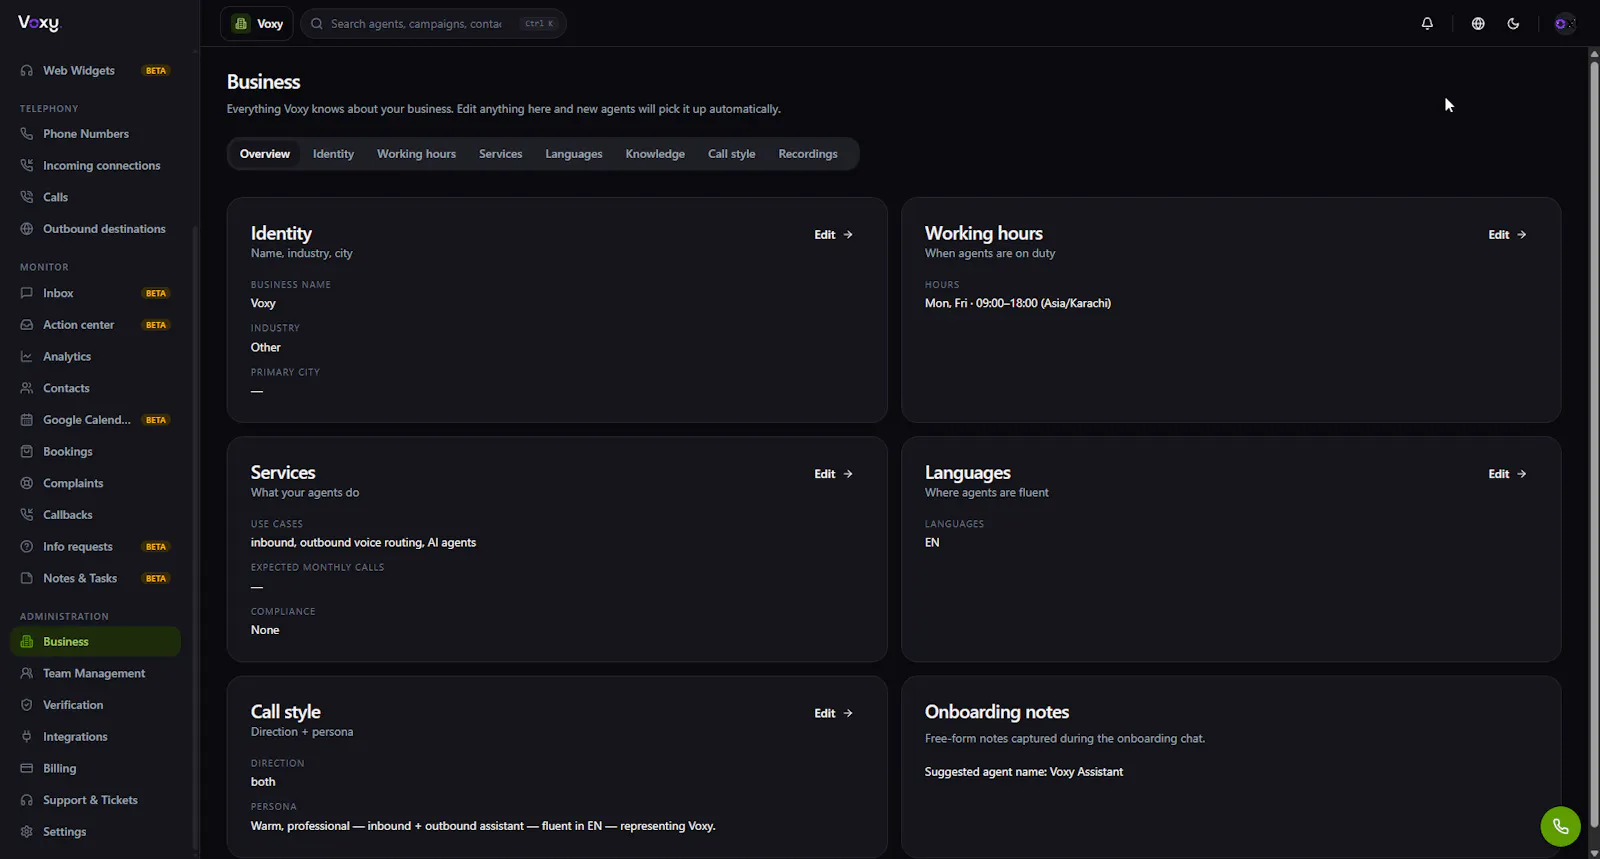Toggle dark mode moon icon
This screenshot has height=859, width=1600.
coord(1513,24)
